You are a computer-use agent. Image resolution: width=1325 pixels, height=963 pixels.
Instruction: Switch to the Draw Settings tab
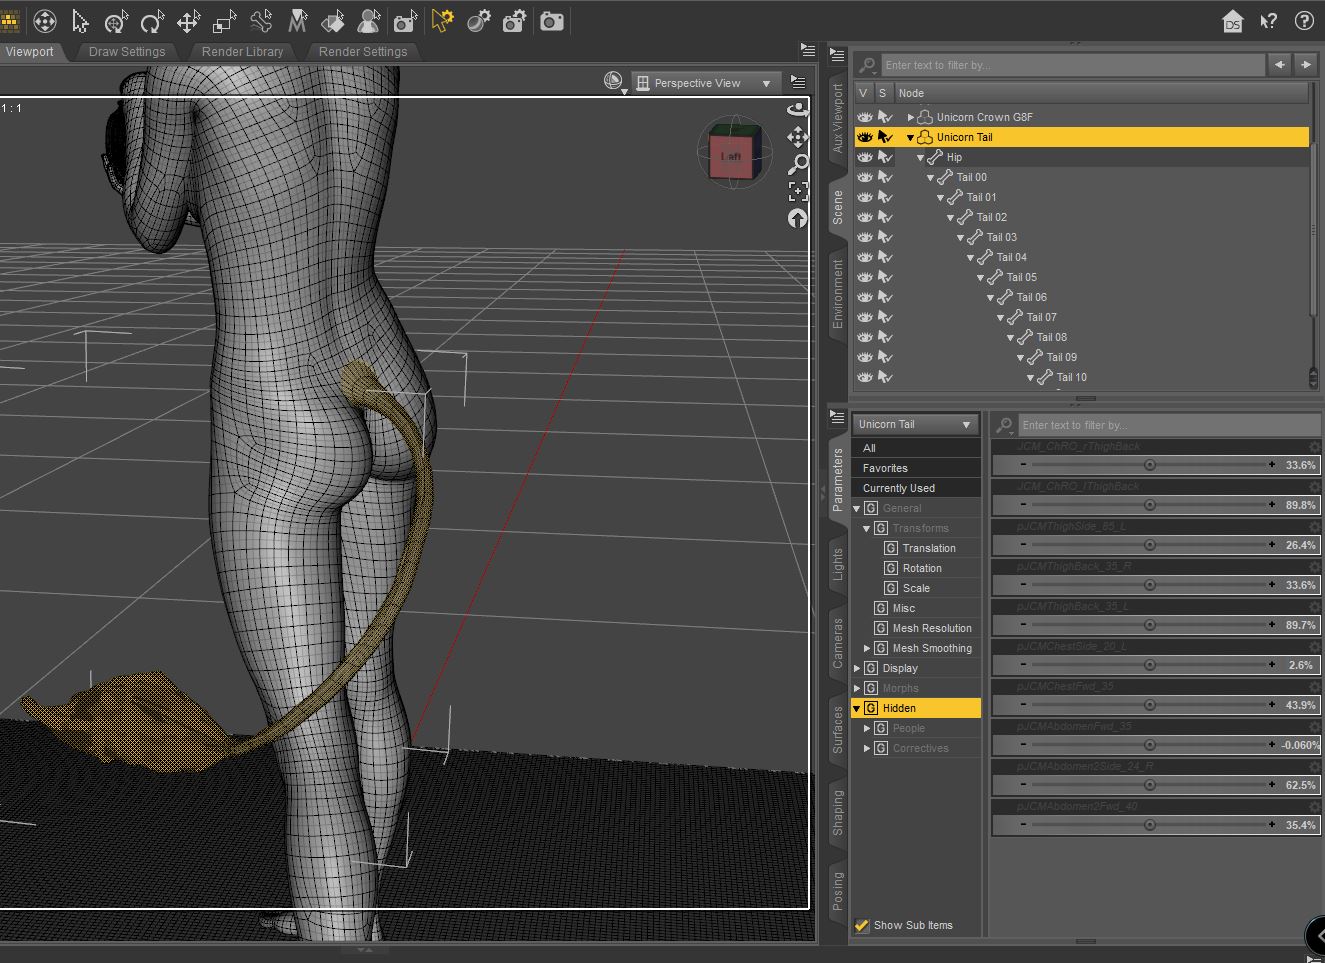click(x=127, y=52)
